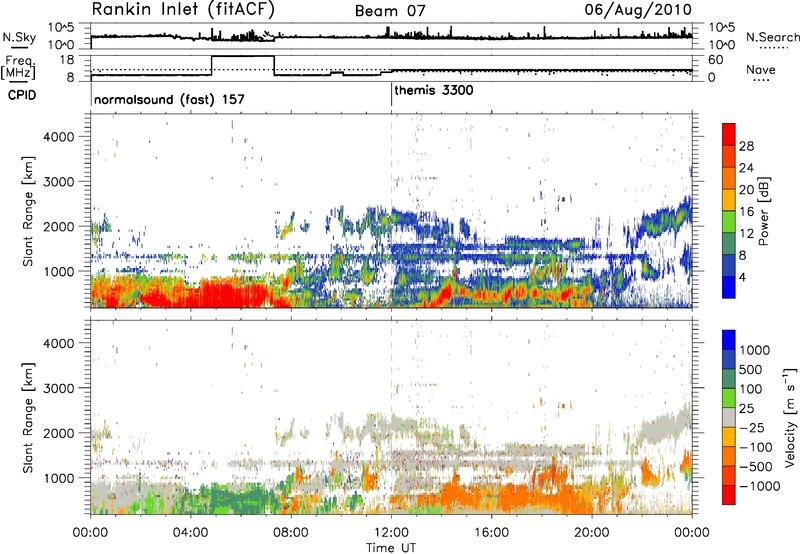Select the Power colorbar segment between 20 and 24
The width and height of the screenshot is (800, 554).
click(x=729, y=178)
